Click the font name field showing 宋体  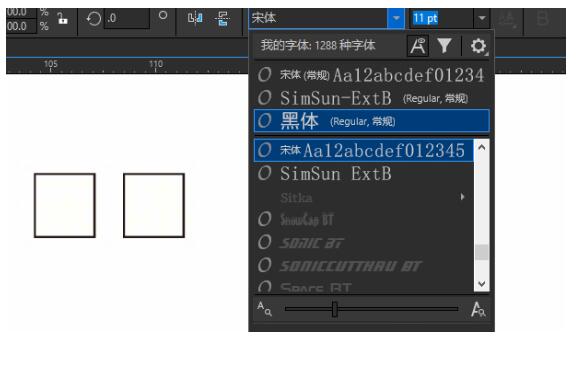(318, 18)
